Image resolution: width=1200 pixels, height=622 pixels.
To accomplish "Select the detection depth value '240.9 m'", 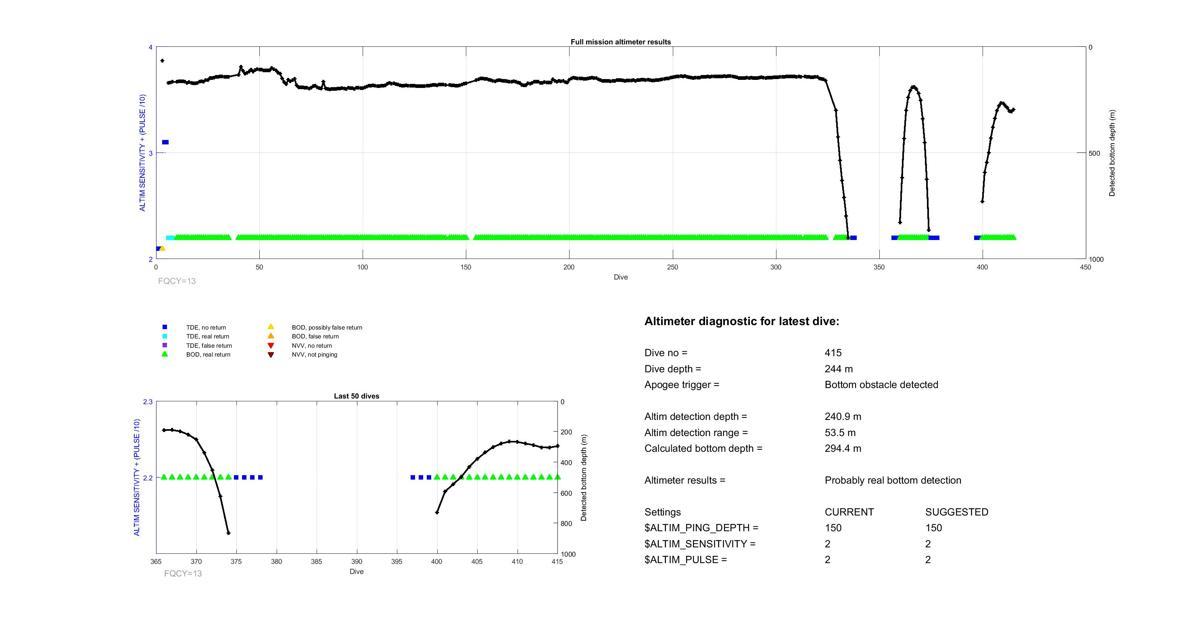I will pyautogui.click(x=843, y=417).
